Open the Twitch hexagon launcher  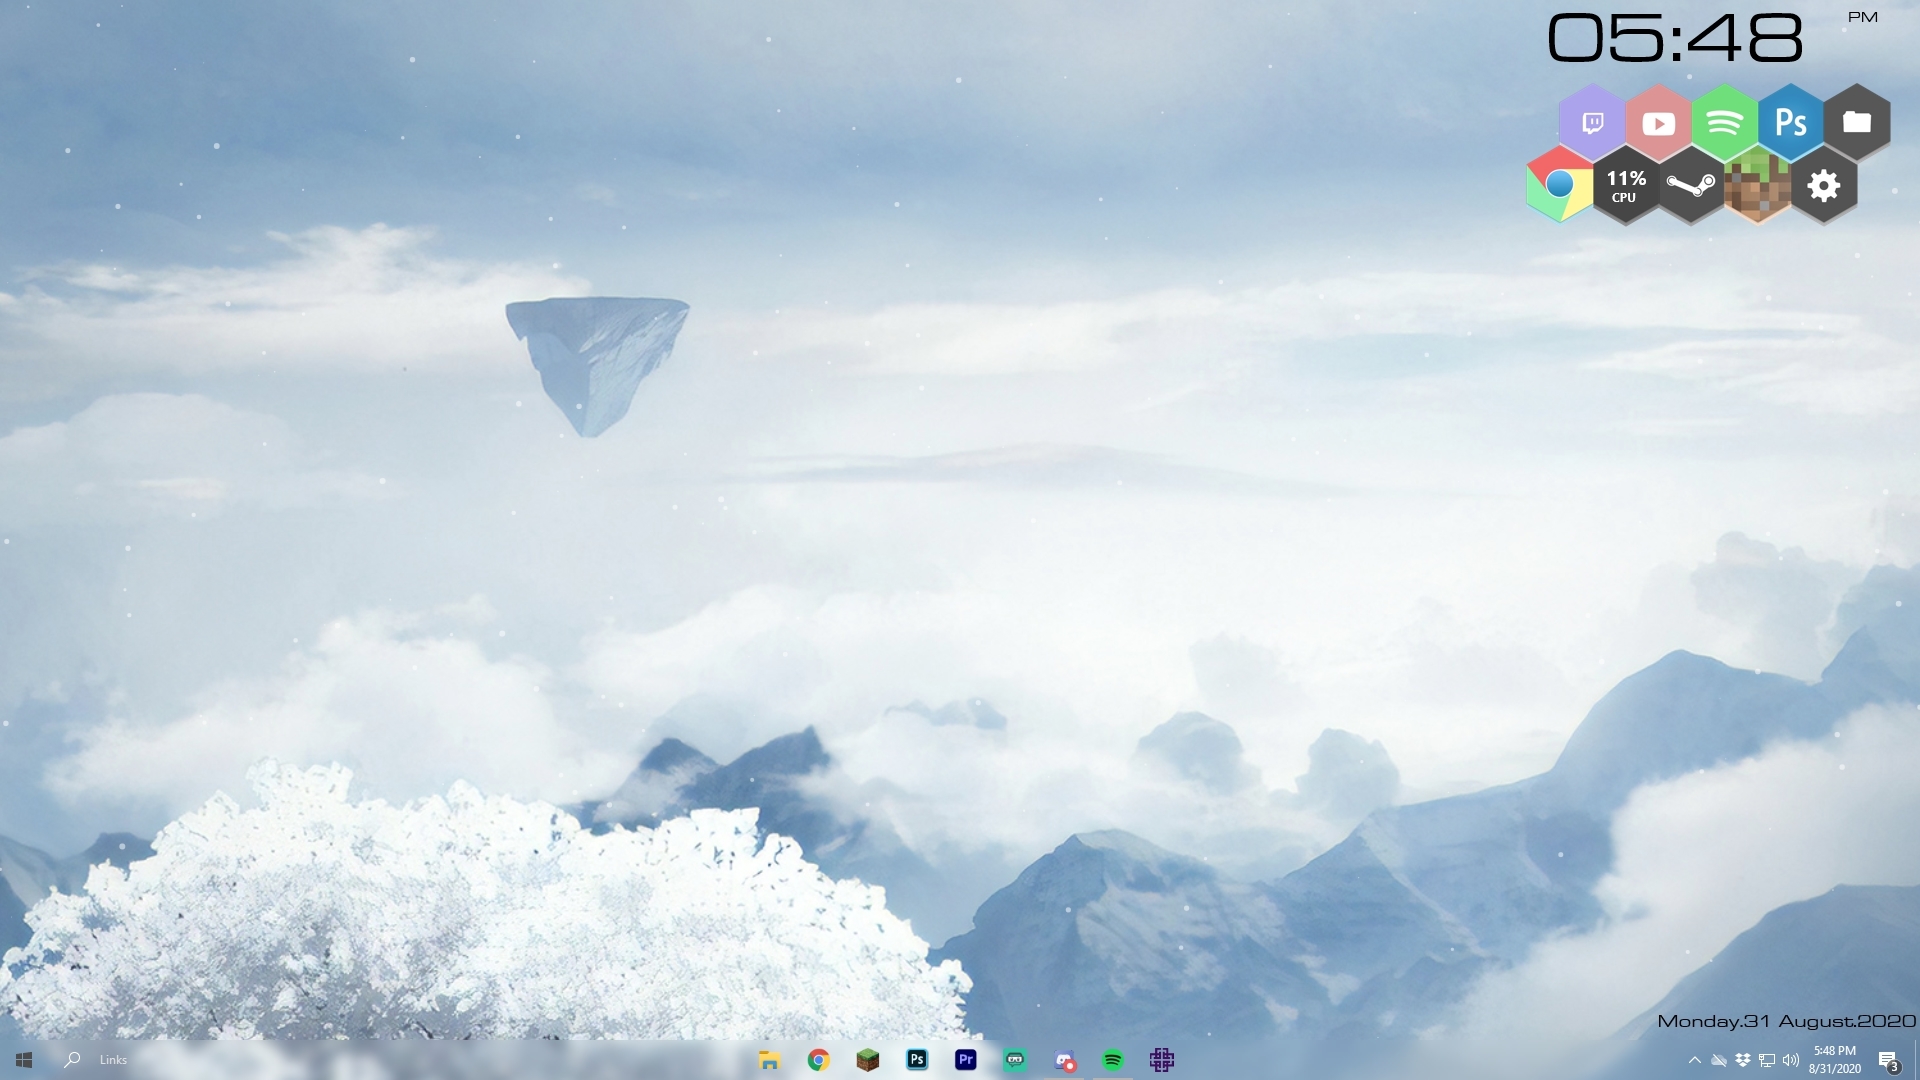click(x=1592, y=123)
